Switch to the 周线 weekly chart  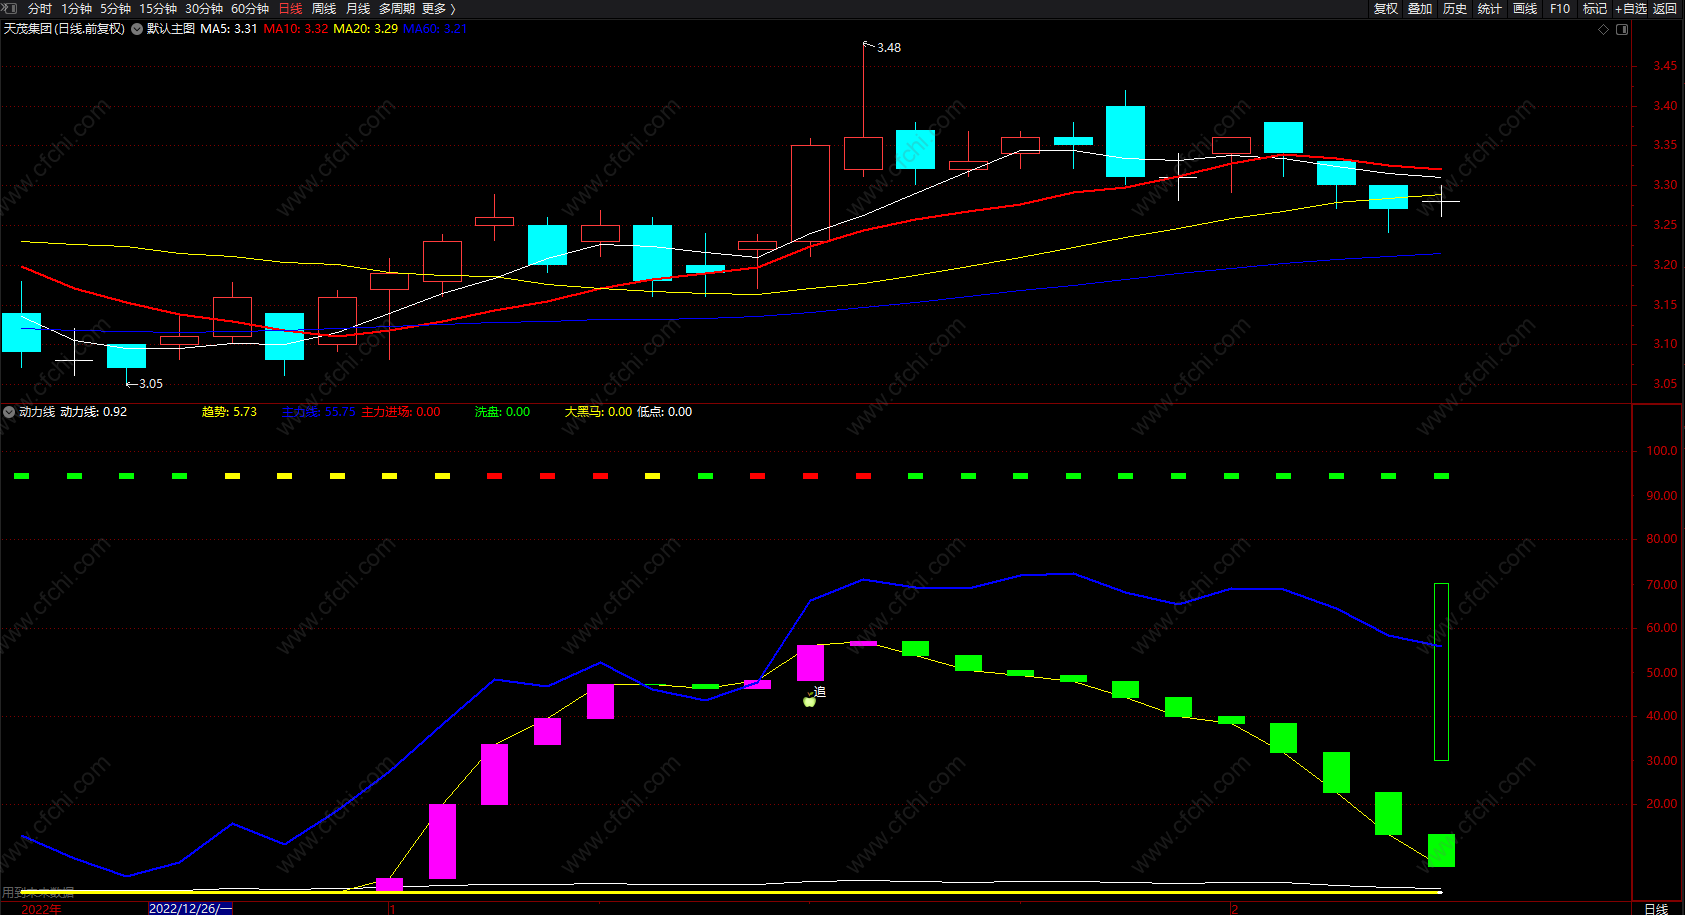click(x=324, y=9)
